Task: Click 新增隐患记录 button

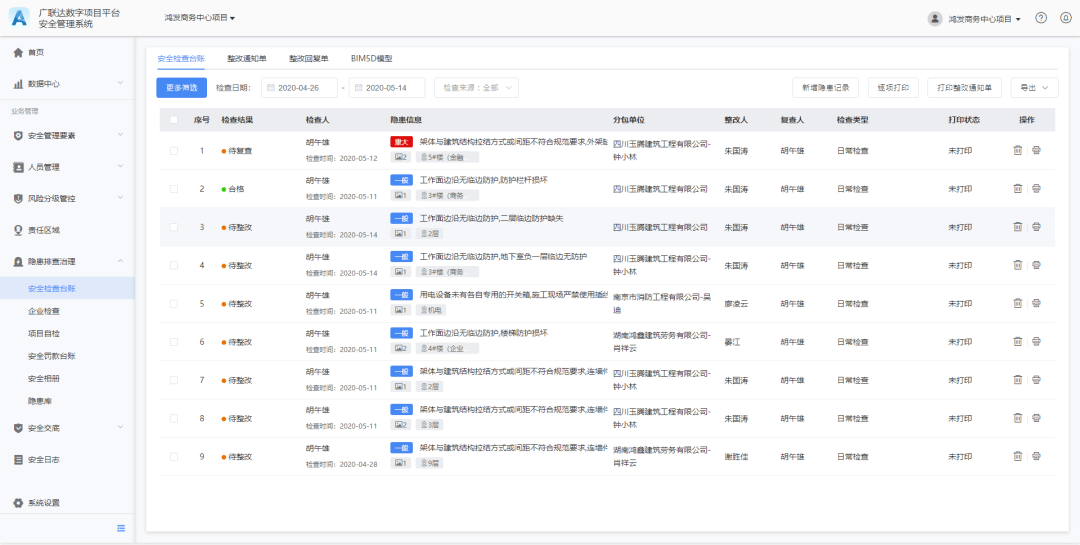Action: [826, 88]
